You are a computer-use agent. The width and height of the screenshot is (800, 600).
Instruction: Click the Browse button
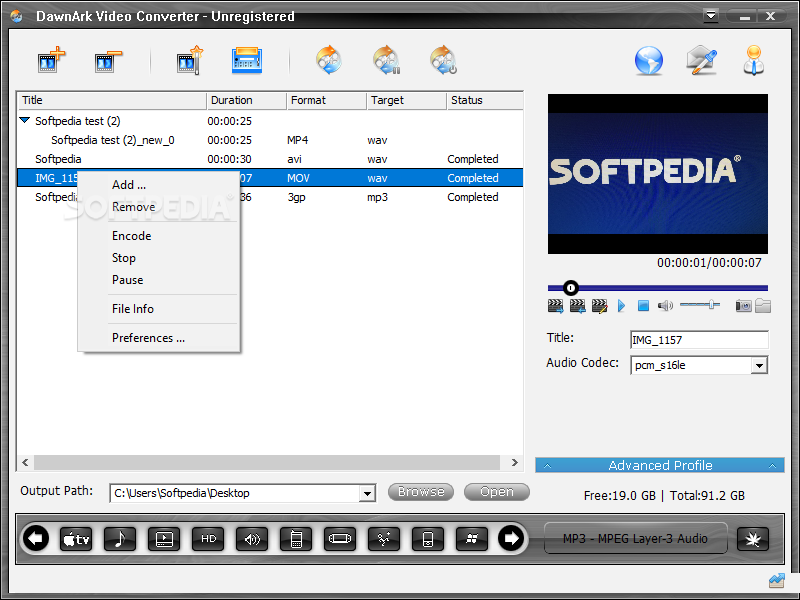point(421,492)
